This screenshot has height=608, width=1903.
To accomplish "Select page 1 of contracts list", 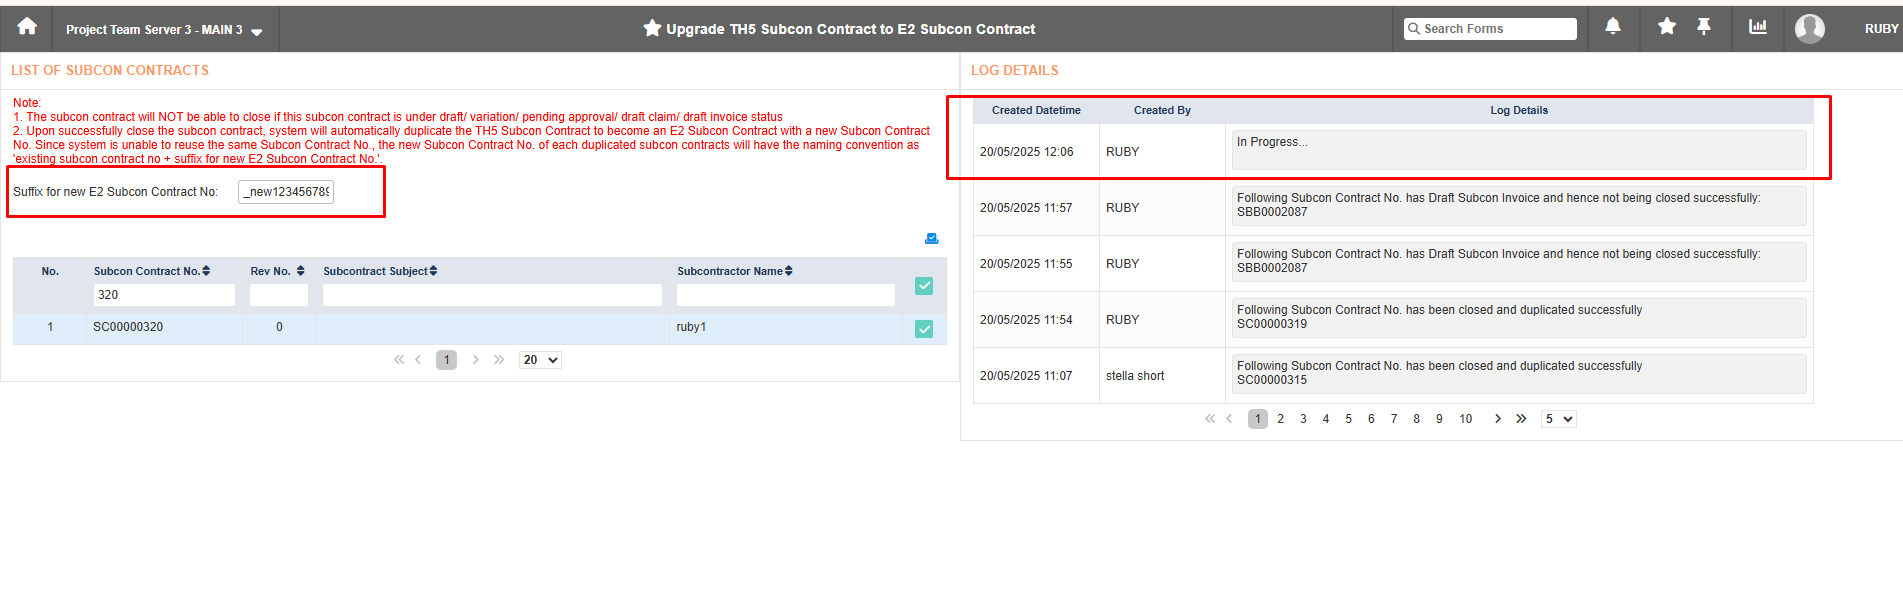I will pyautogui.click(x=446, y=360).
